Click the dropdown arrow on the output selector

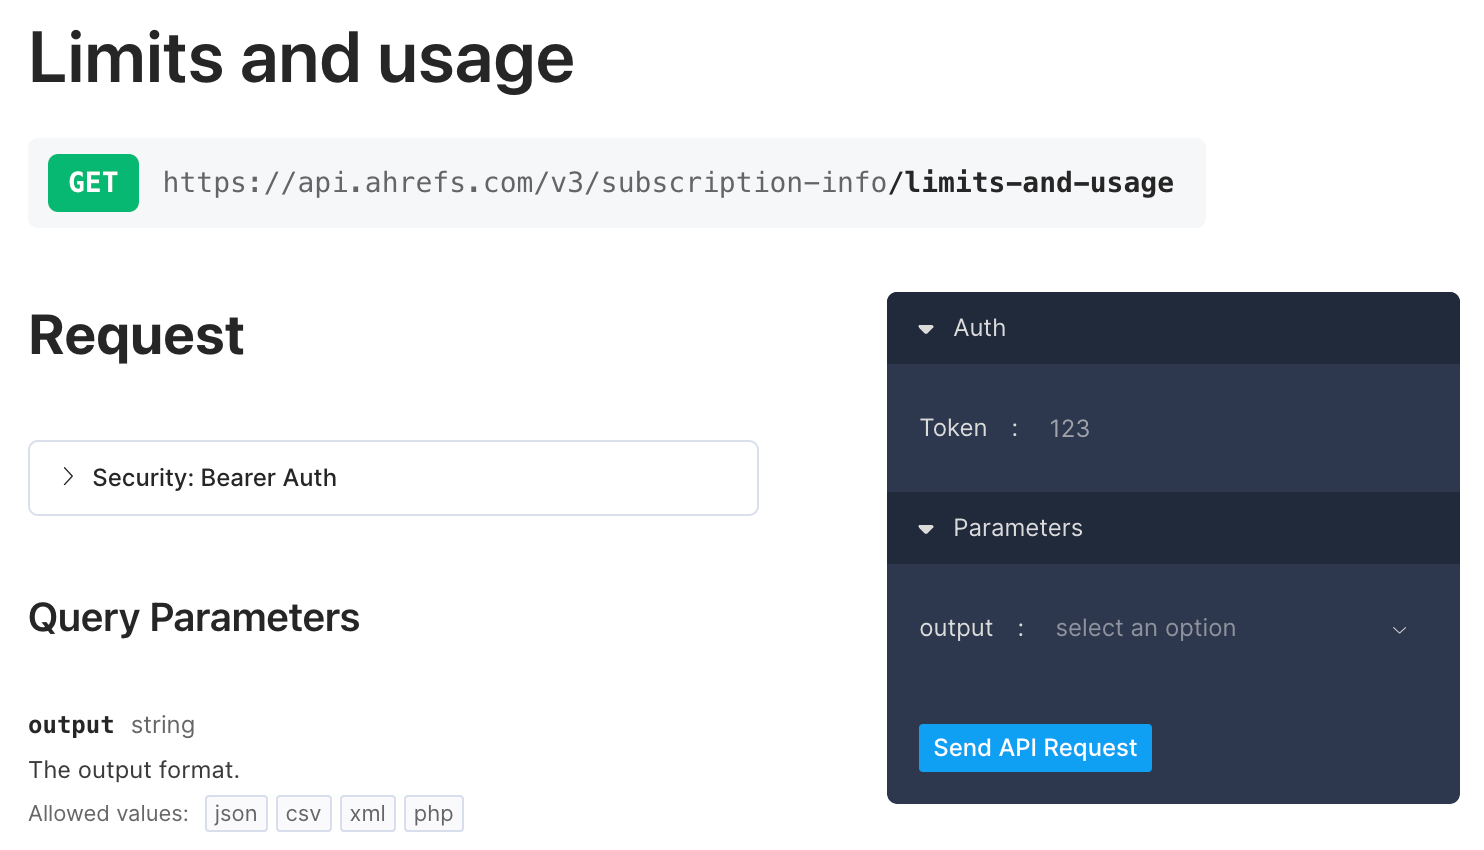(x=1399, y=630)
